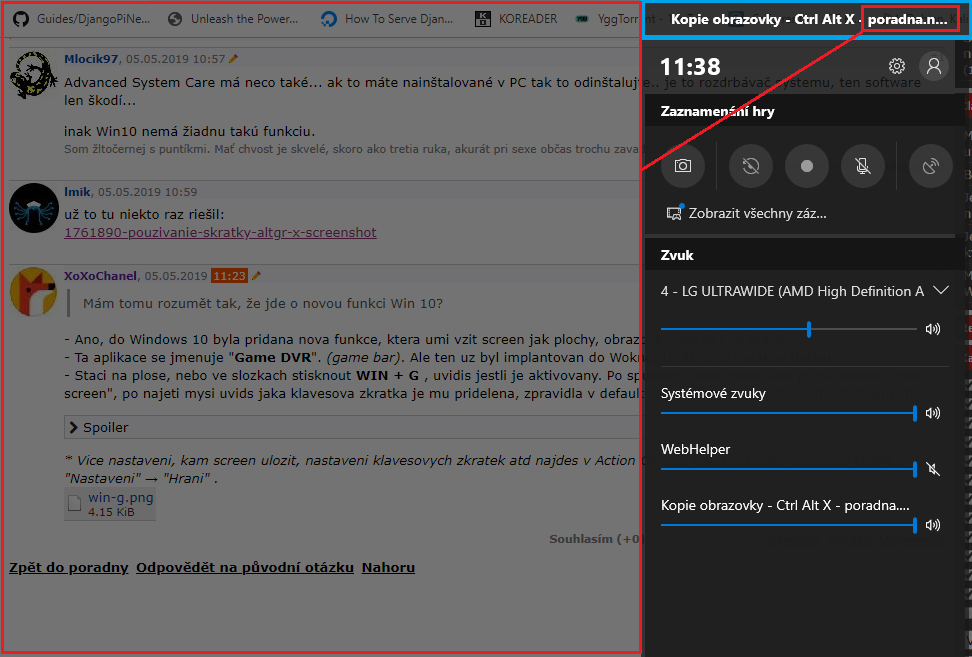Expand the LG ULTRAWIDE audio device dropdown
This screenshot has height=657, width=972.
tap(941, 290)
